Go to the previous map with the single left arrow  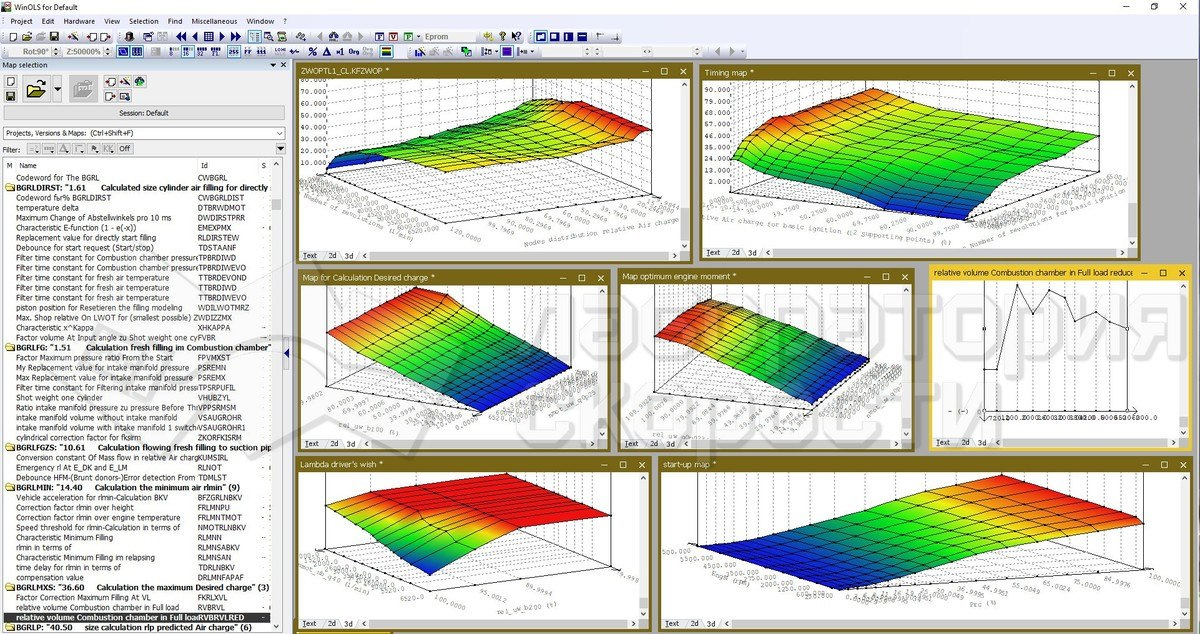(x=195, y=36)
